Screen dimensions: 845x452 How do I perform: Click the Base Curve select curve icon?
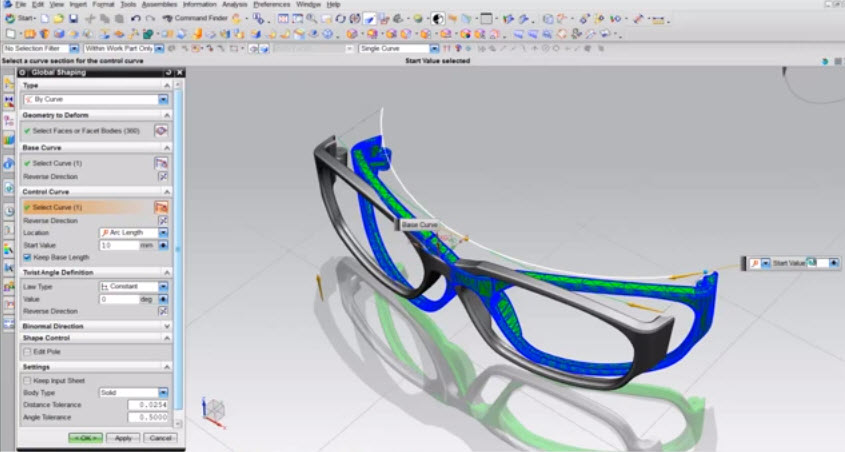(161, 163)
